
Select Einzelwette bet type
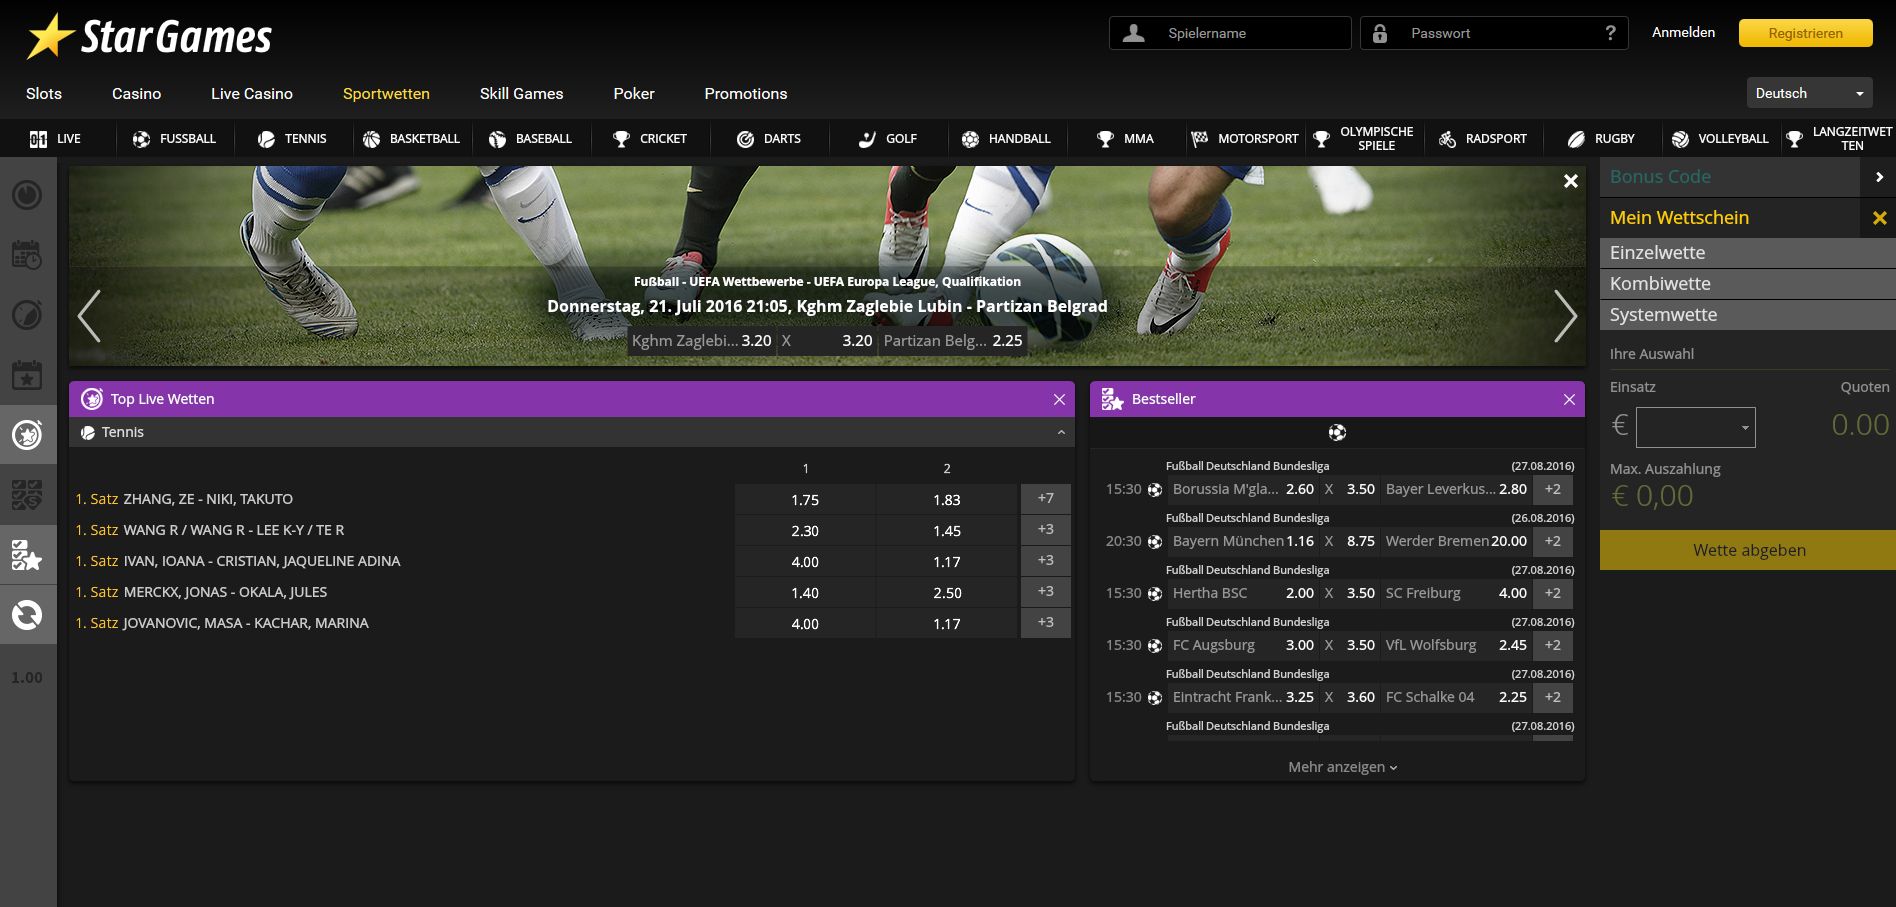pos(1748,253)
